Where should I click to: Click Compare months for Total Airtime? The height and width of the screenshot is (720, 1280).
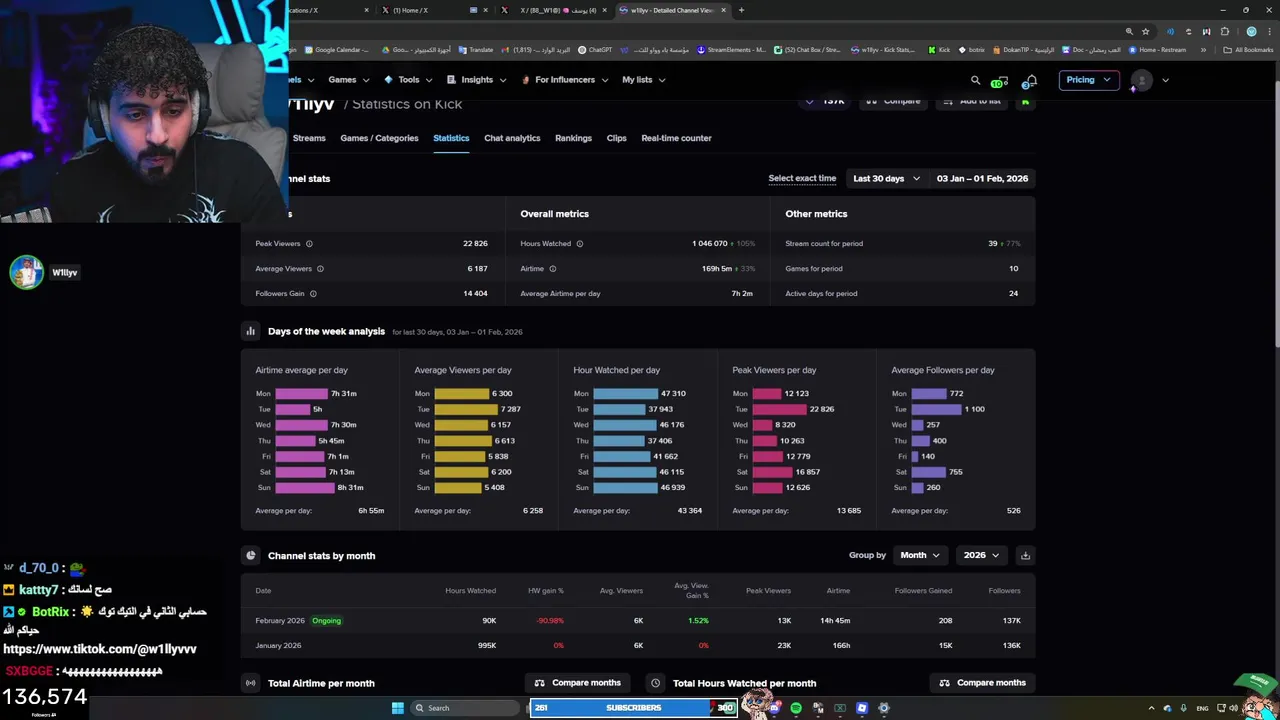(578, 683)
